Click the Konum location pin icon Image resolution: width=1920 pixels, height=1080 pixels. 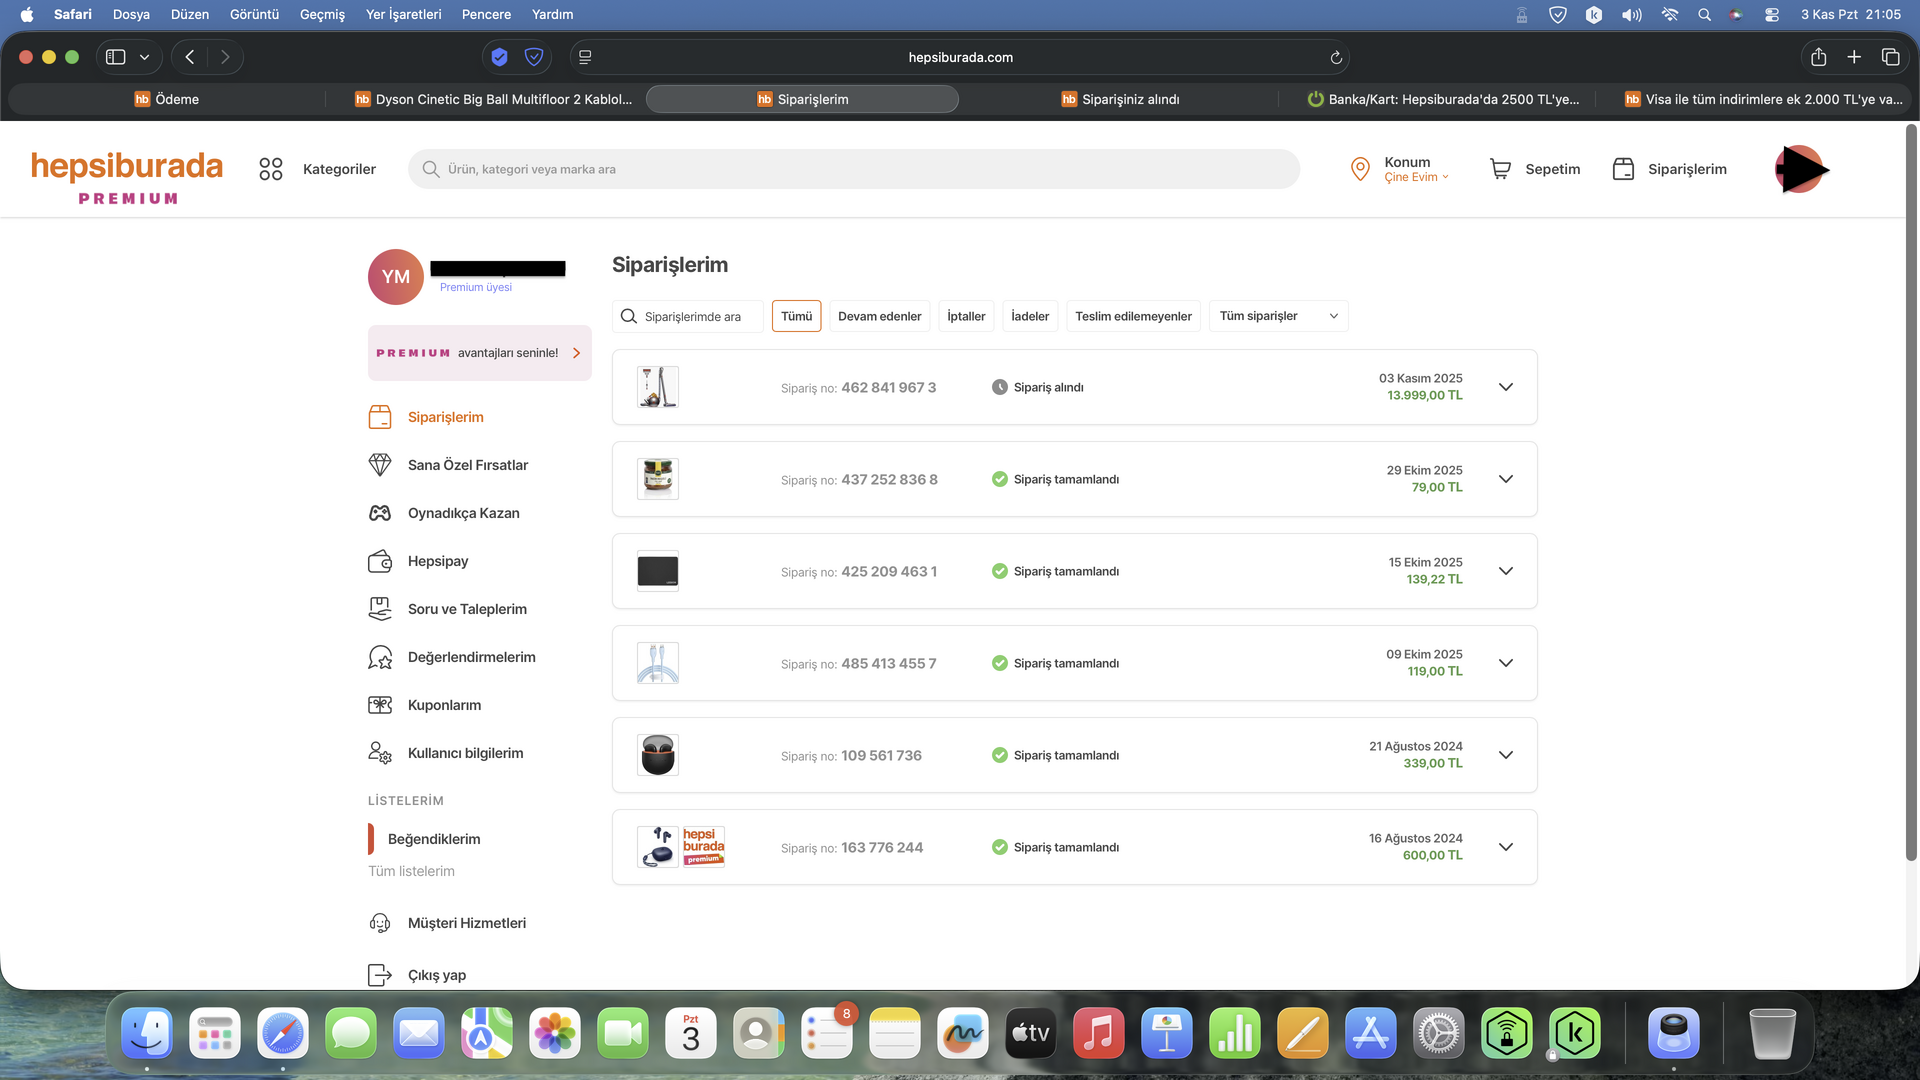[x=1359, y=169]
